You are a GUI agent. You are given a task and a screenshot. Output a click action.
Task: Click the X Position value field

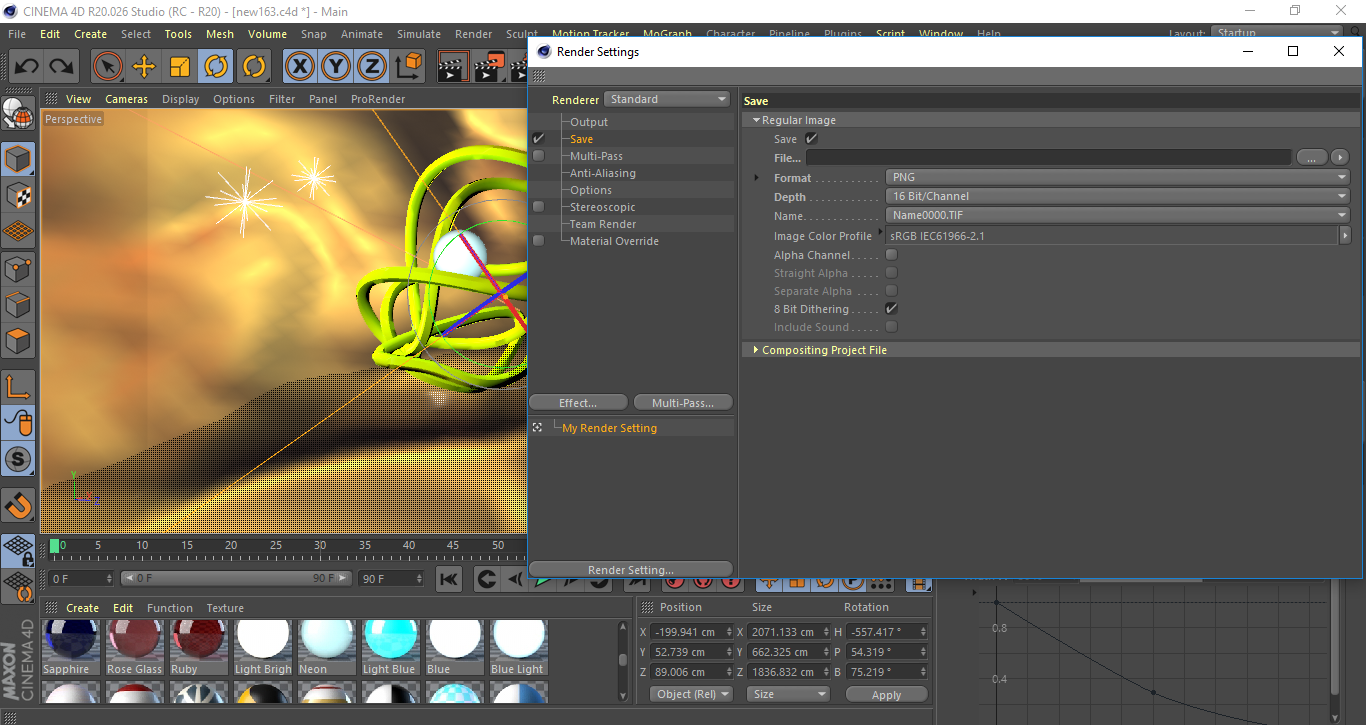click(x=691, y=632)
